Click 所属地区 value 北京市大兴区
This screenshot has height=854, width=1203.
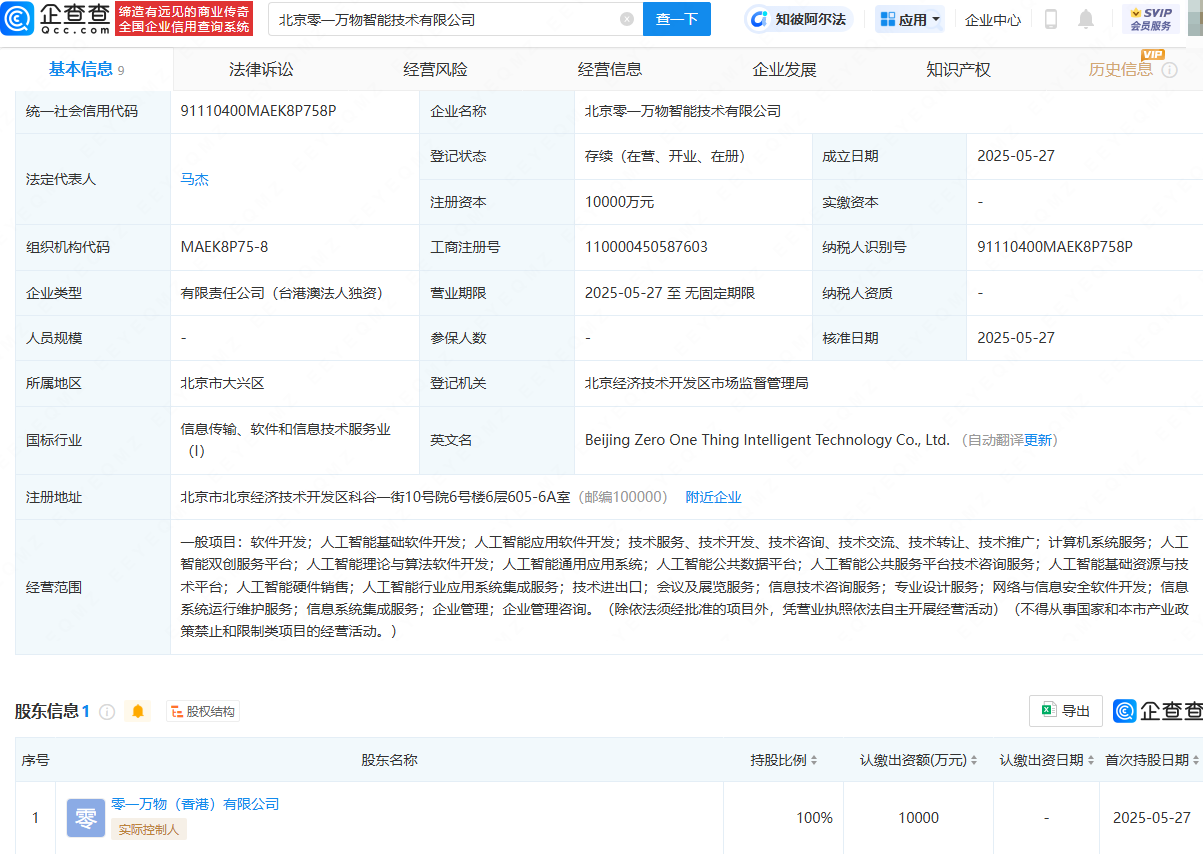pos(222,383)
